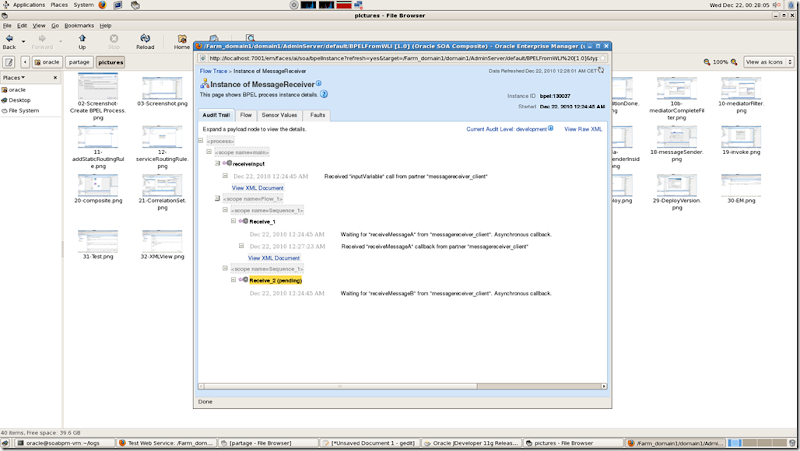This screenshot has width=800, height=451.
Task: Click the info icon beside Instance of MessageReceiver
Action: click(x=318, y=83)
